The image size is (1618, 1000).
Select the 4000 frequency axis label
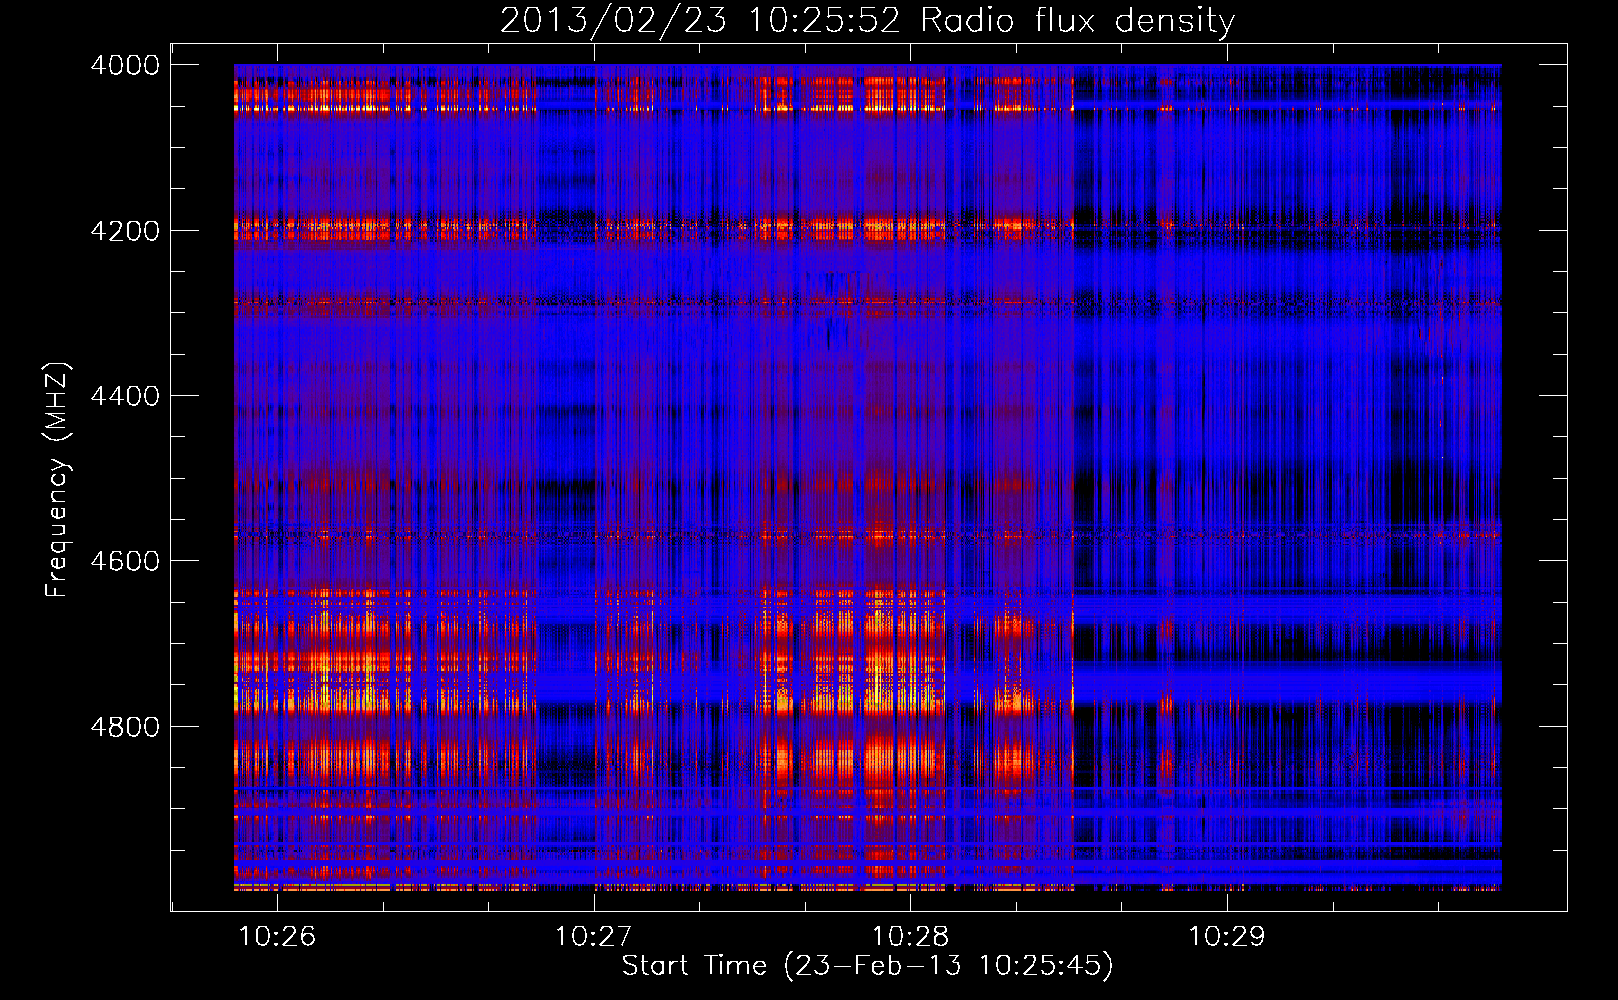point(125,65)
